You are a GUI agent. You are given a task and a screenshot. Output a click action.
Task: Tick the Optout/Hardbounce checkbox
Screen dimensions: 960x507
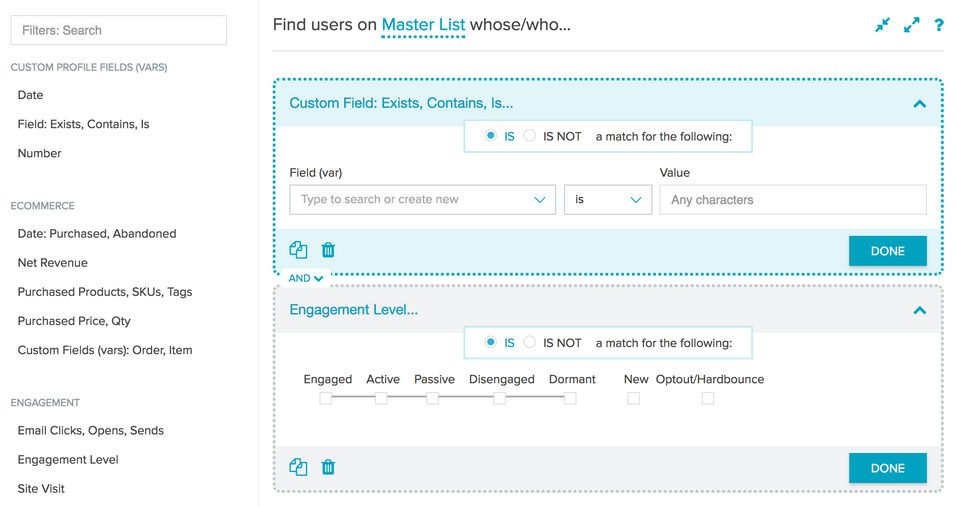(708, 398)
